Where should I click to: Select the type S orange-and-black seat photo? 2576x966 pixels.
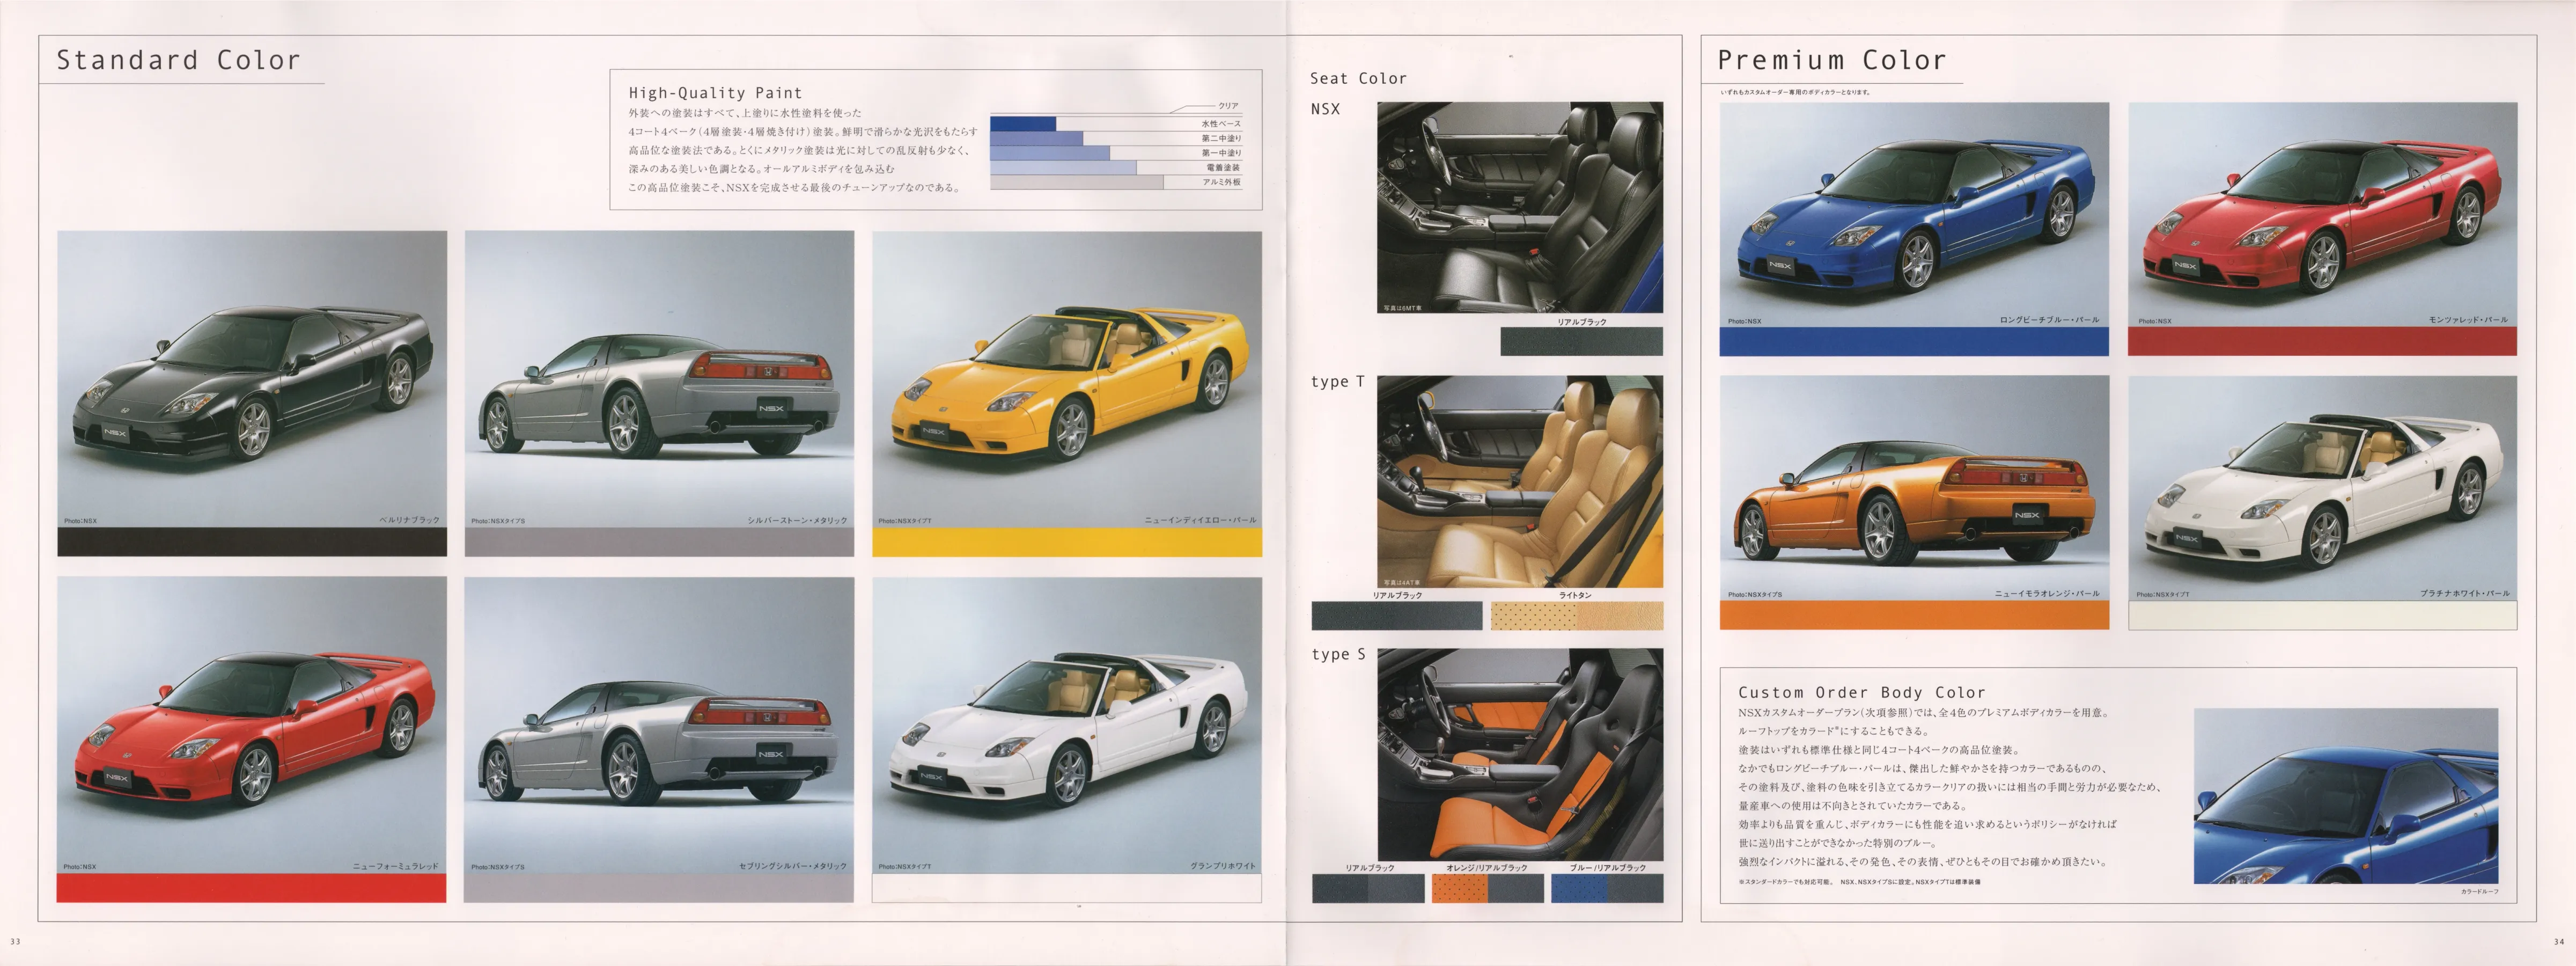click(x=1520, y=754)
